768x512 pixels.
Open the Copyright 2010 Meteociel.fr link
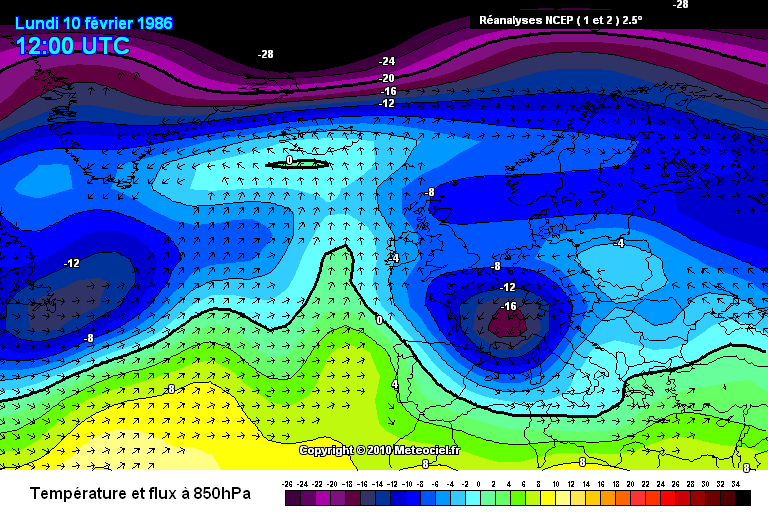click(x=380, y=450)
